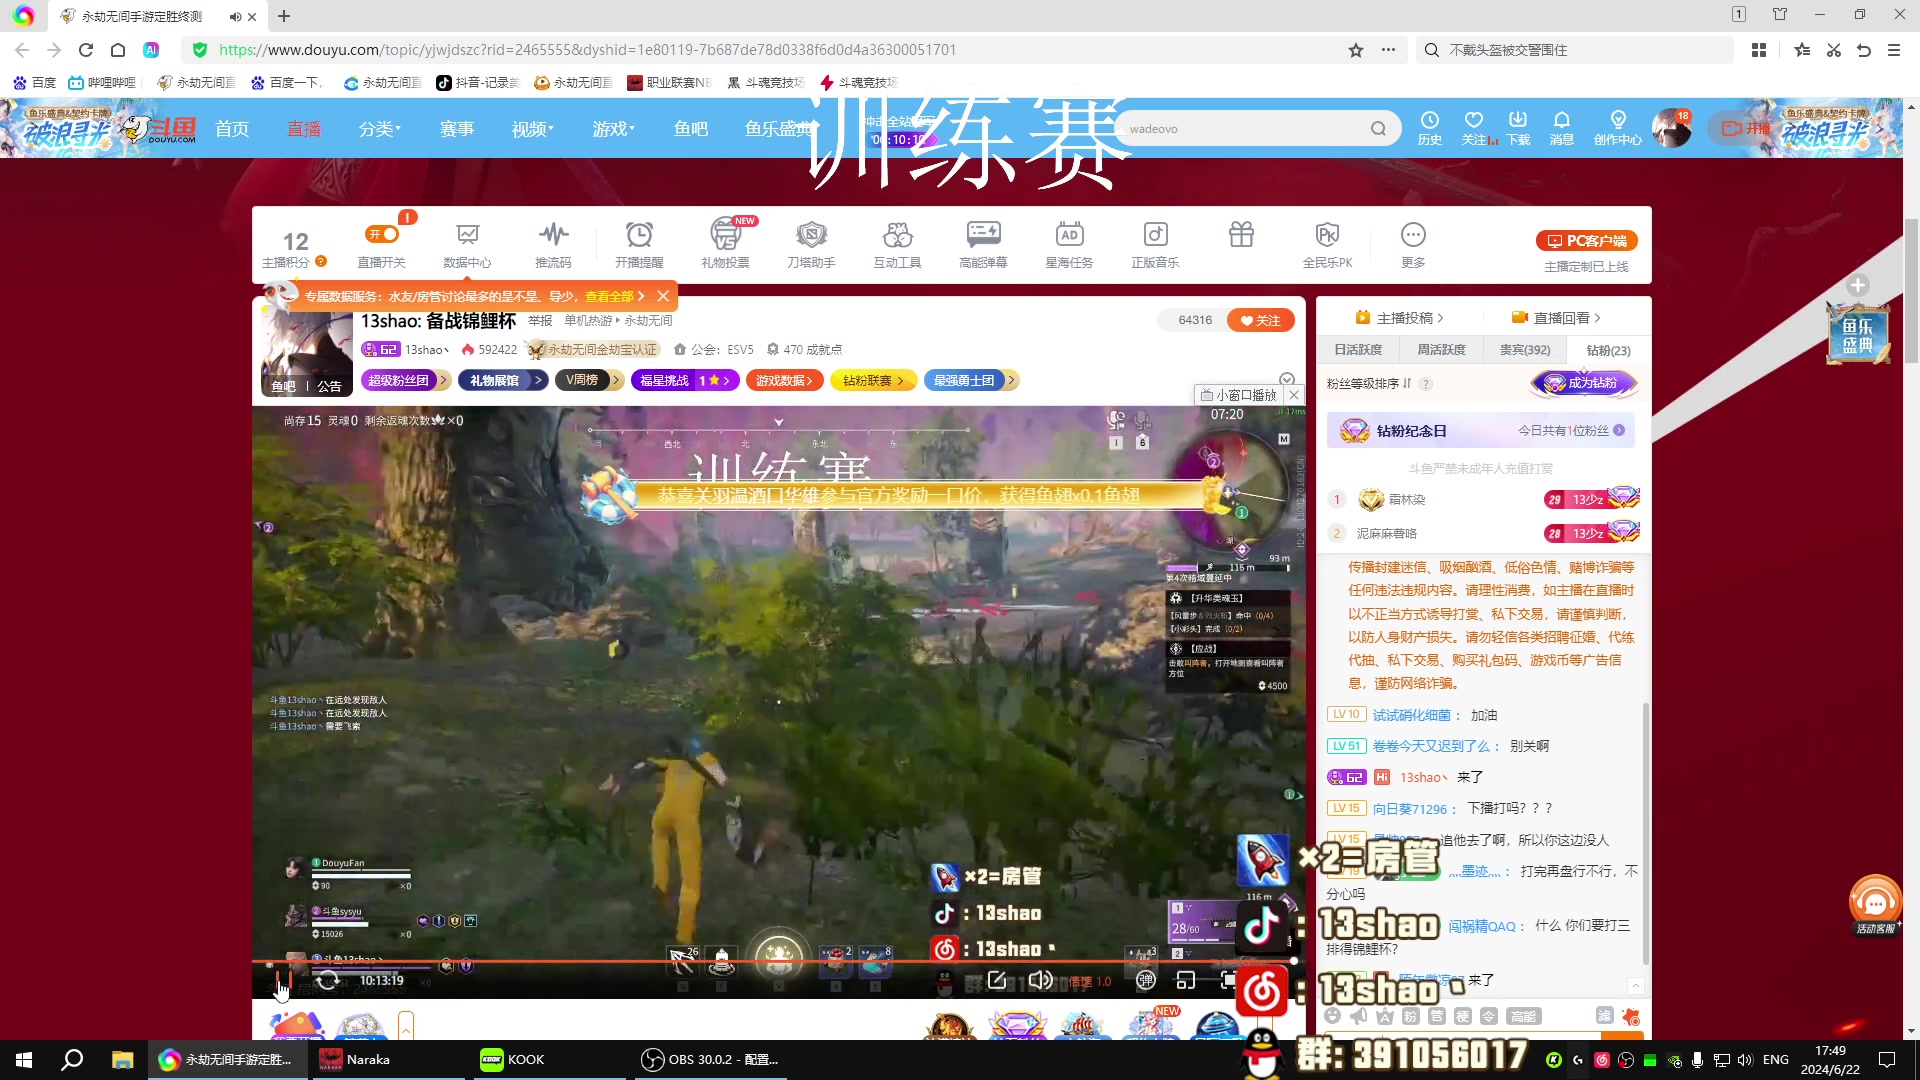Open 消息 notifications bell
Image resolution: width=1920 pixels, height=1080 pixels.
[x=1561, y=129]
